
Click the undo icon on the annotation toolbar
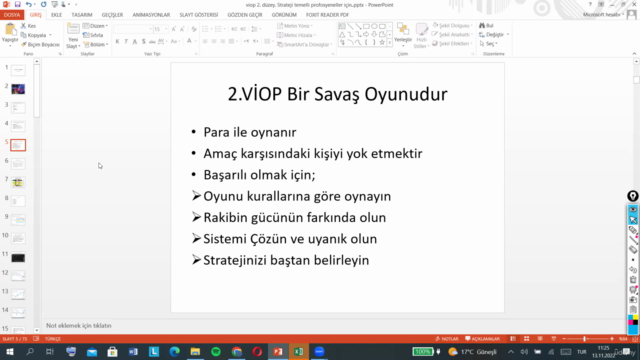633,270
